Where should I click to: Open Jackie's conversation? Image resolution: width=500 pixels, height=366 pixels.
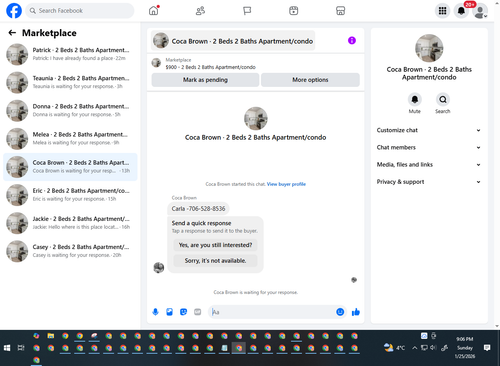pyautogui.click(x=70, y=223)
